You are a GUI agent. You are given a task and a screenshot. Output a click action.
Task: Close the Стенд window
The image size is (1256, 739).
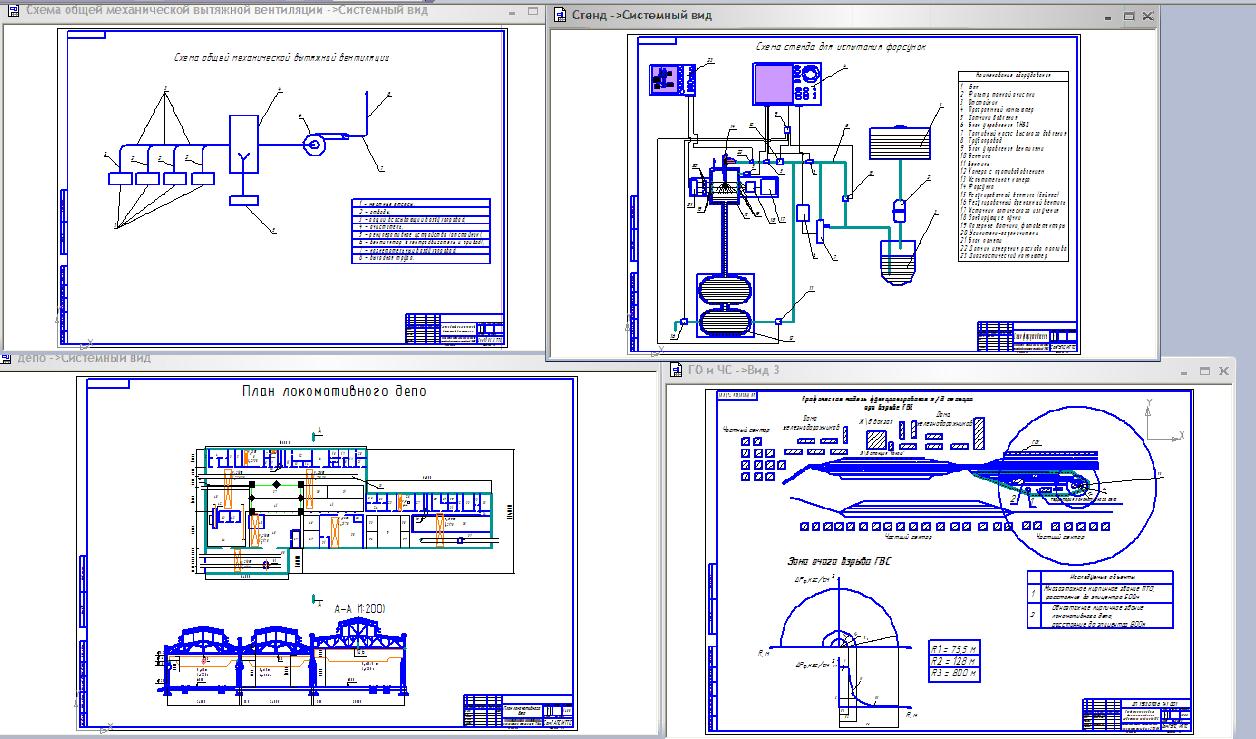pyautogui.click(x=1147, y=16)
